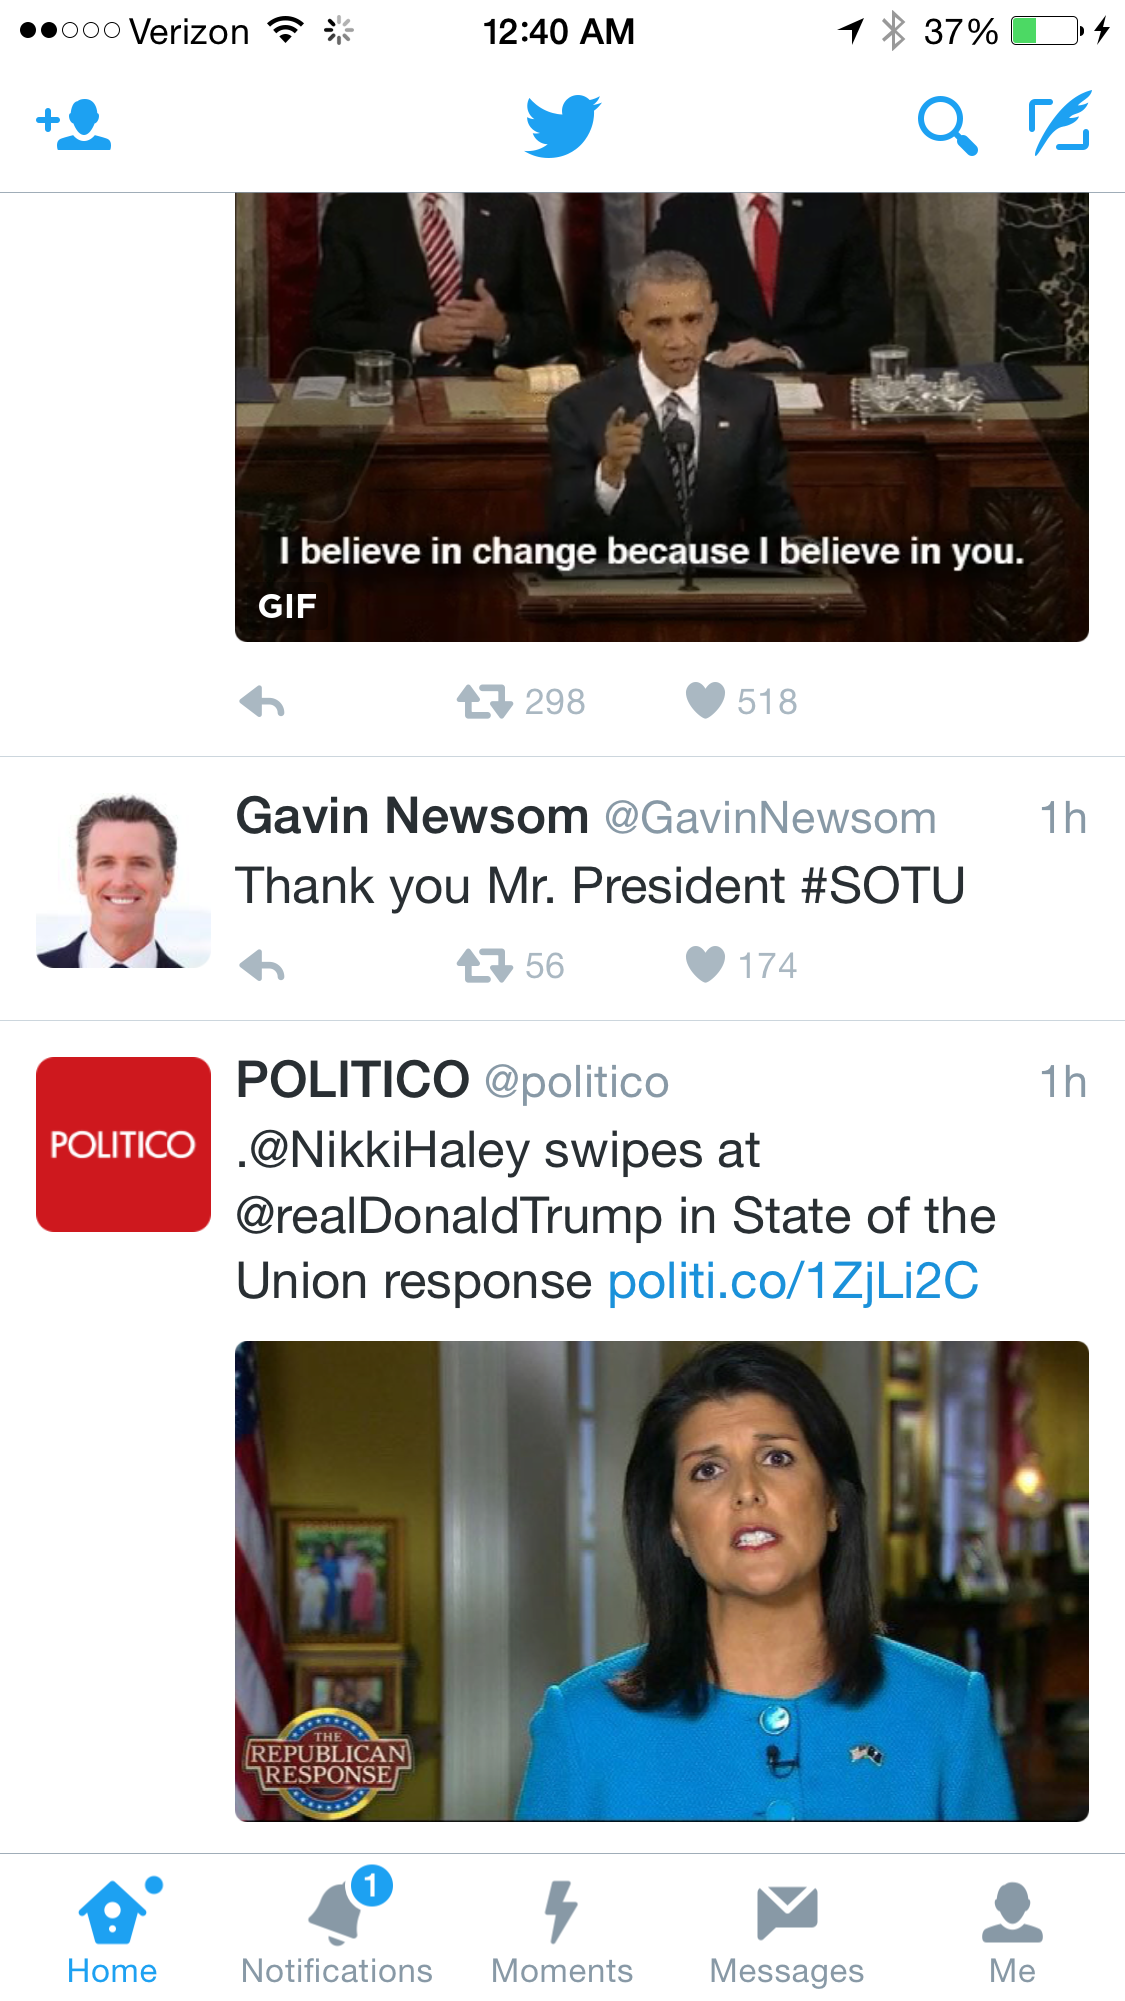Reply to the GIF tweet
The image size is (1125, 2001).
tap(263, 702)
